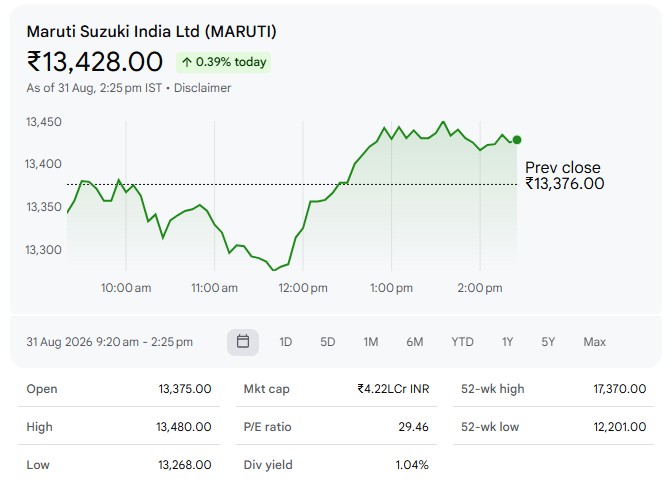672x485 pixels.
Task: Switch chart to 1M range
Action: 371,342
